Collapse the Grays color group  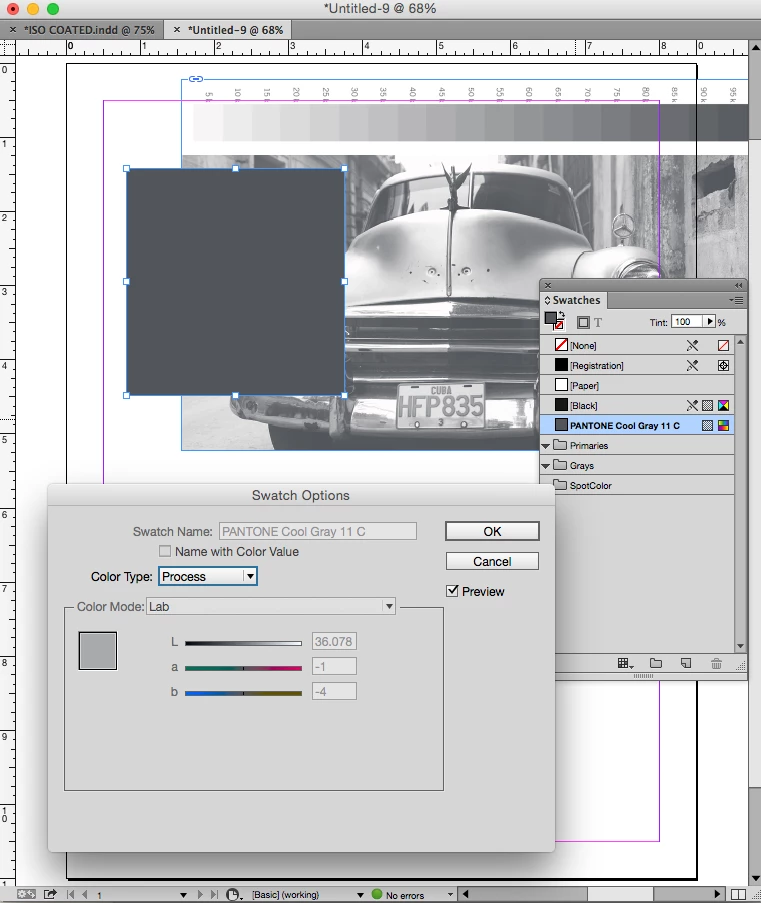[546, 466]
